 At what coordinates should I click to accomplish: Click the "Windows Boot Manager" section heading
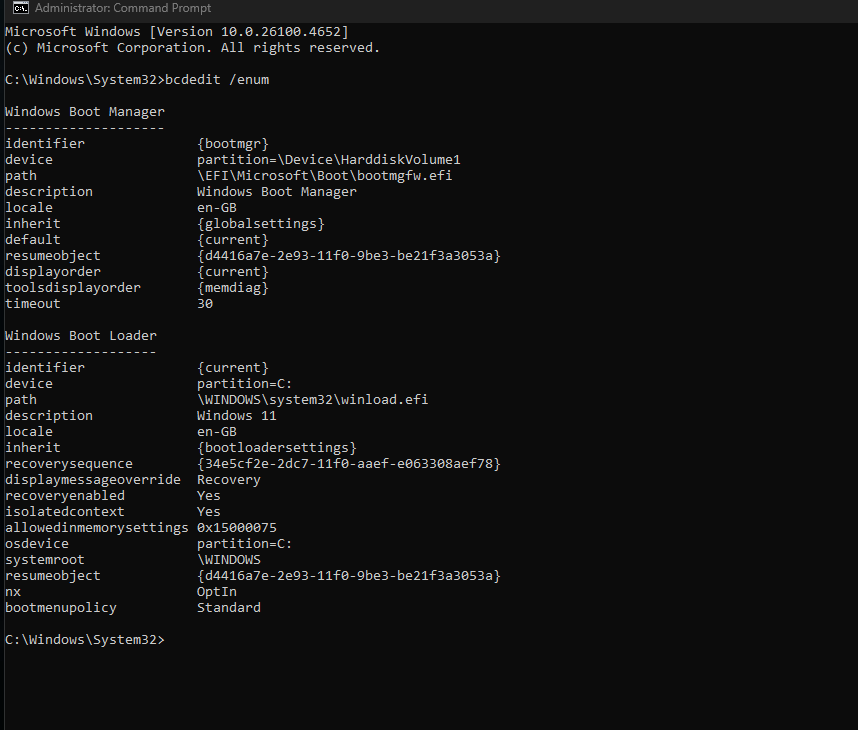pyautogui.click(x=84, y=112)
